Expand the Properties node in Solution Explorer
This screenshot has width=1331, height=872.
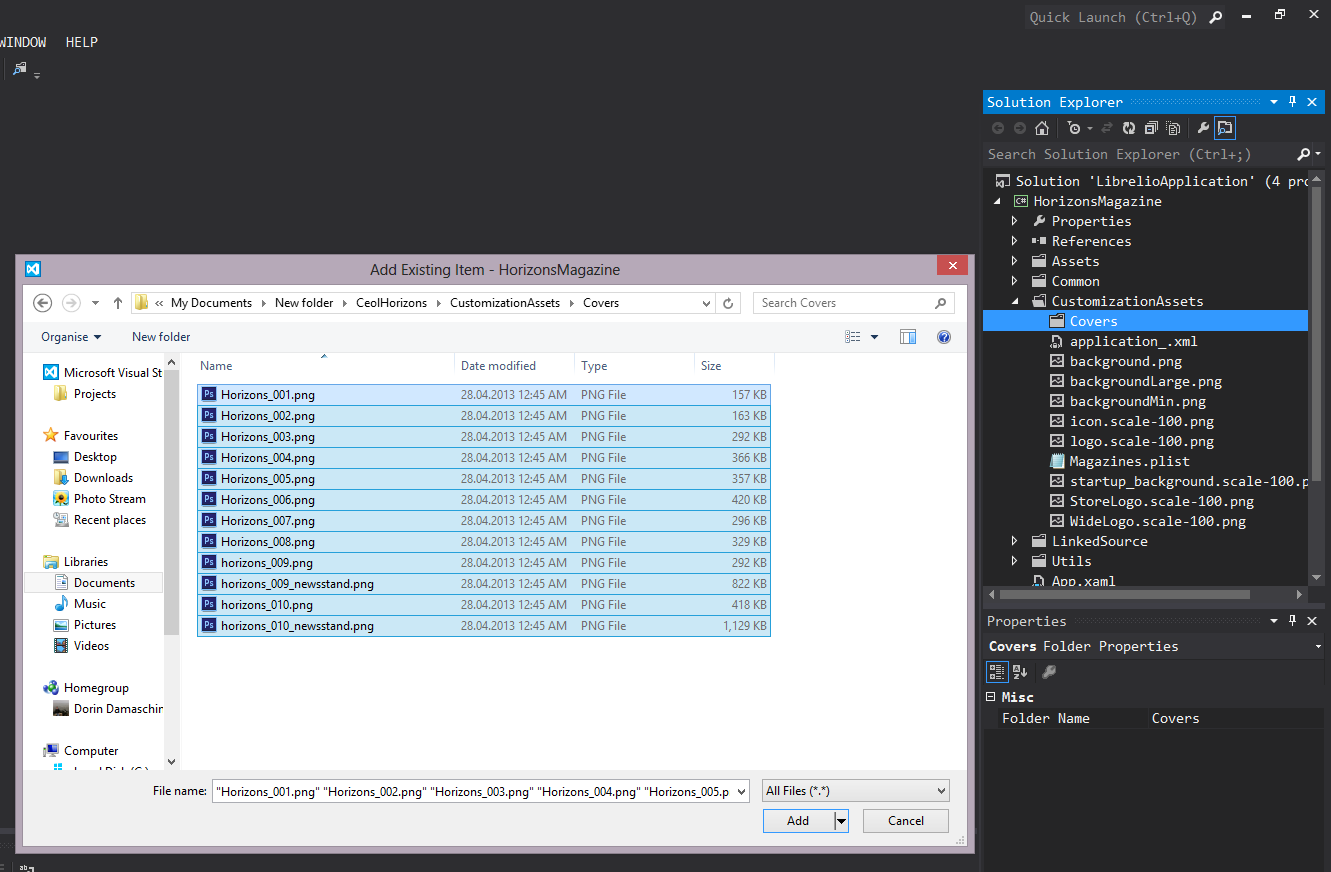point(1014,221)
